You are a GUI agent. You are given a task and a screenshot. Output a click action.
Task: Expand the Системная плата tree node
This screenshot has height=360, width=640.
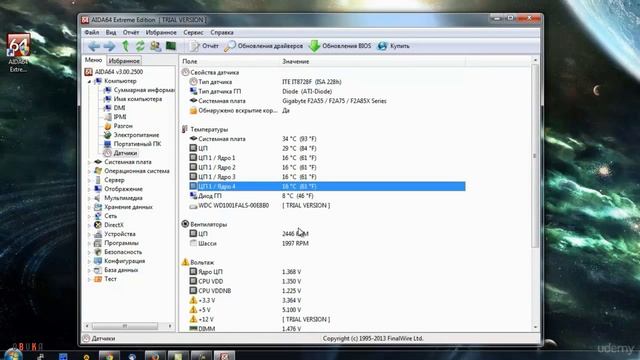pos(89,162)
